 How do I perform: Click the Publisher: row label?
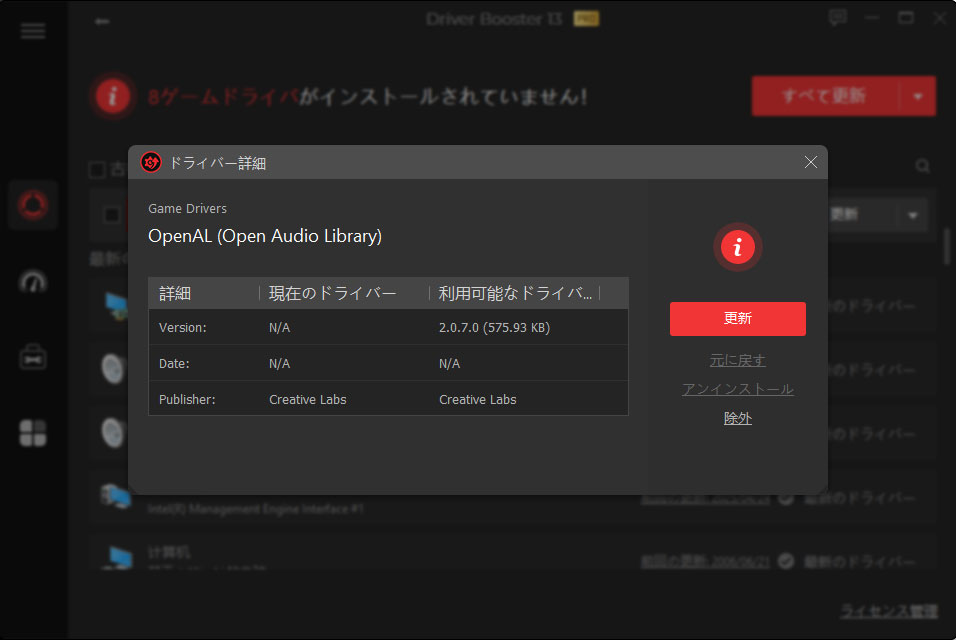click(187, 399)
